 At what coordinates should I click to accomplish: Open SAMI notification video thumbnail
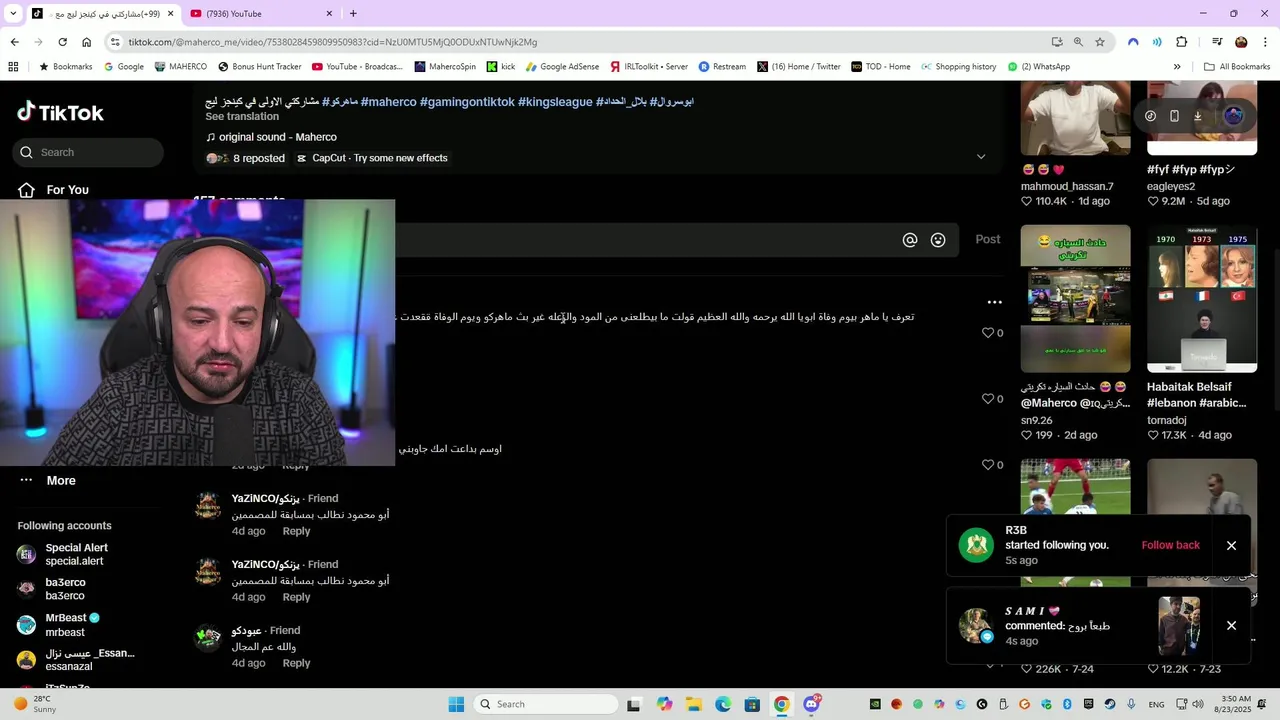coord(1179,626)
